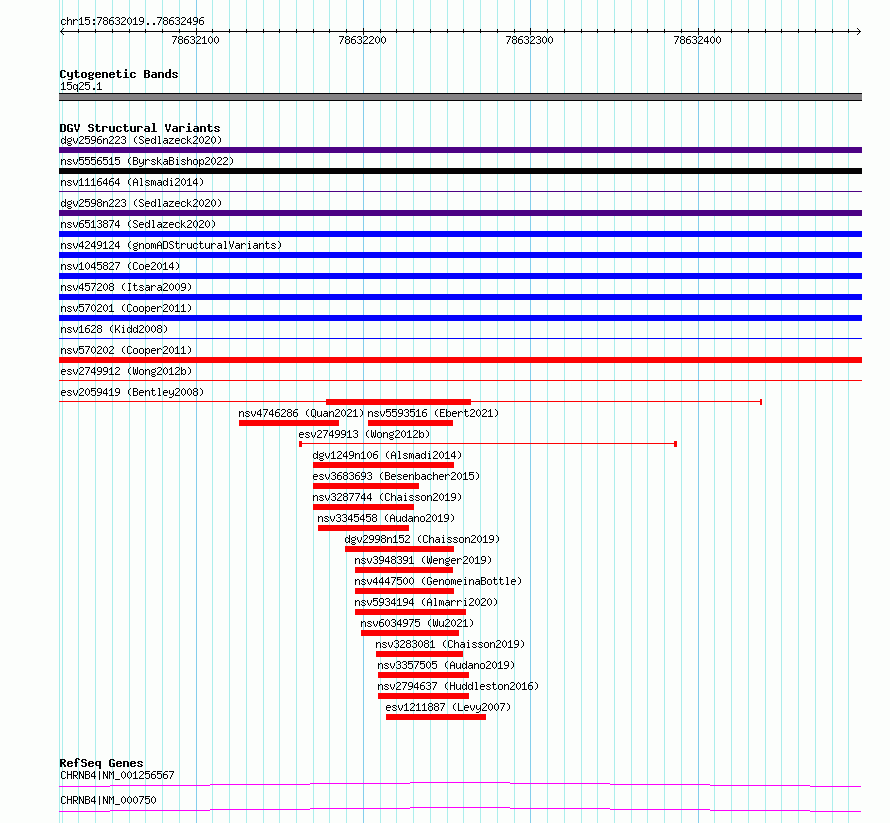
Task: Click the chr15:78632019..78632496 coordinate label
Action: pyautogui.click(x=132, y=21)
